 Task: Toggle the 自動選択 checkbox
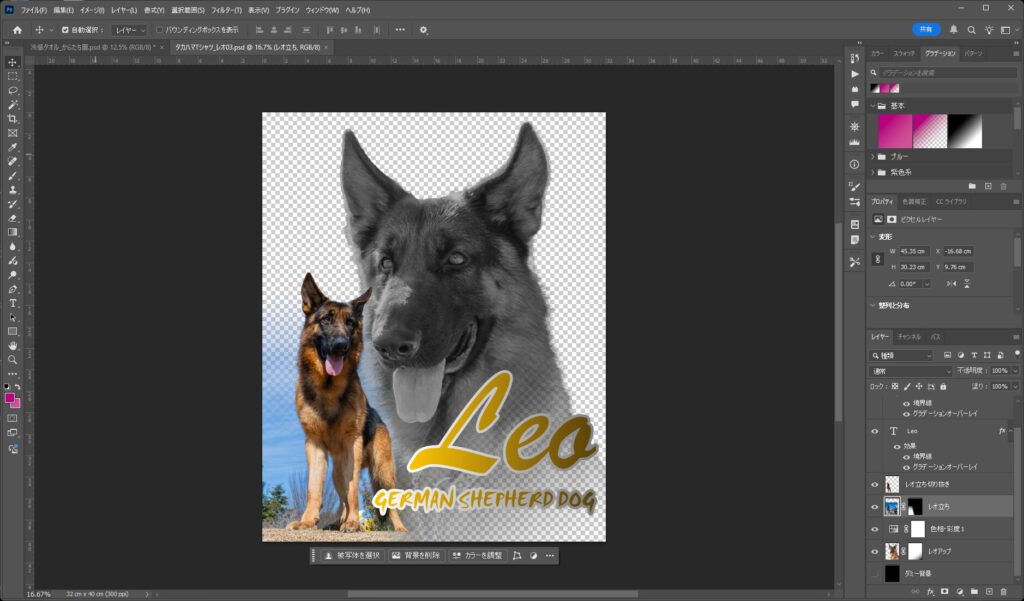click(x=65, y=30)
